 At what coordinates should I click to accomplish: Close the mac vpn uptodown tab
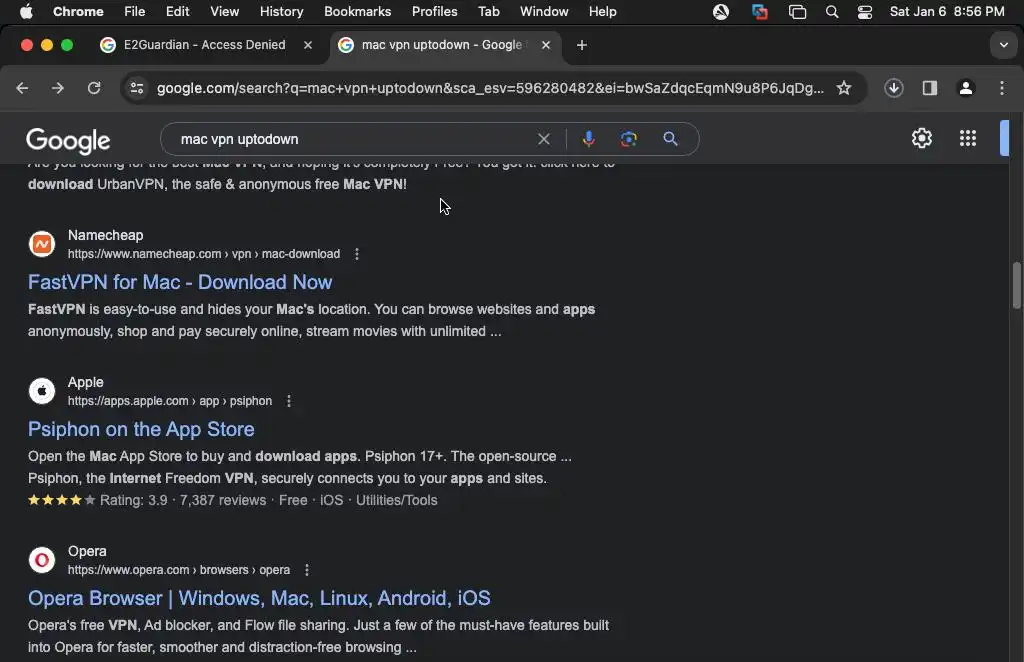(546, 45)
